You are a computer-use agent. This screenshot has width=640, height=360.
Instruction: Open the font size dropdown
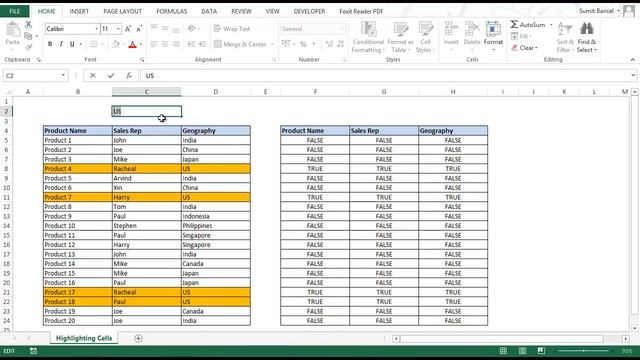pos(118,29)
